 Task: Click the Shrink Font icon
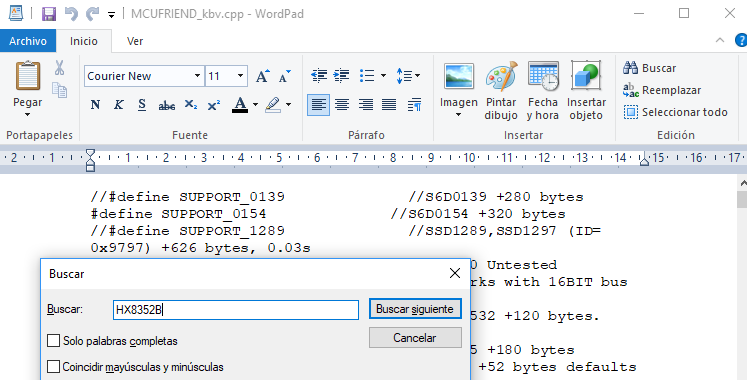pyautogui.click(x=285, y=76)
